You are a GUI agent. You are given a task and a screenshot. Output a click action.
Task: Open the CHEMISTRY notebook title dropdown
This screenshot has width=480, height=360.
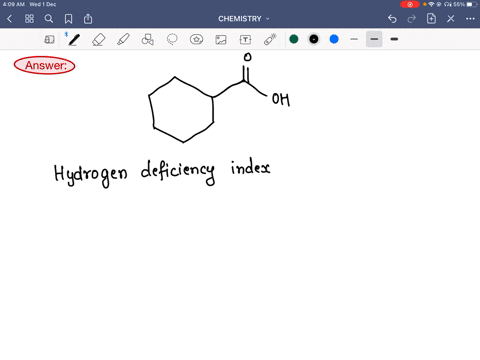pos(244,19)
